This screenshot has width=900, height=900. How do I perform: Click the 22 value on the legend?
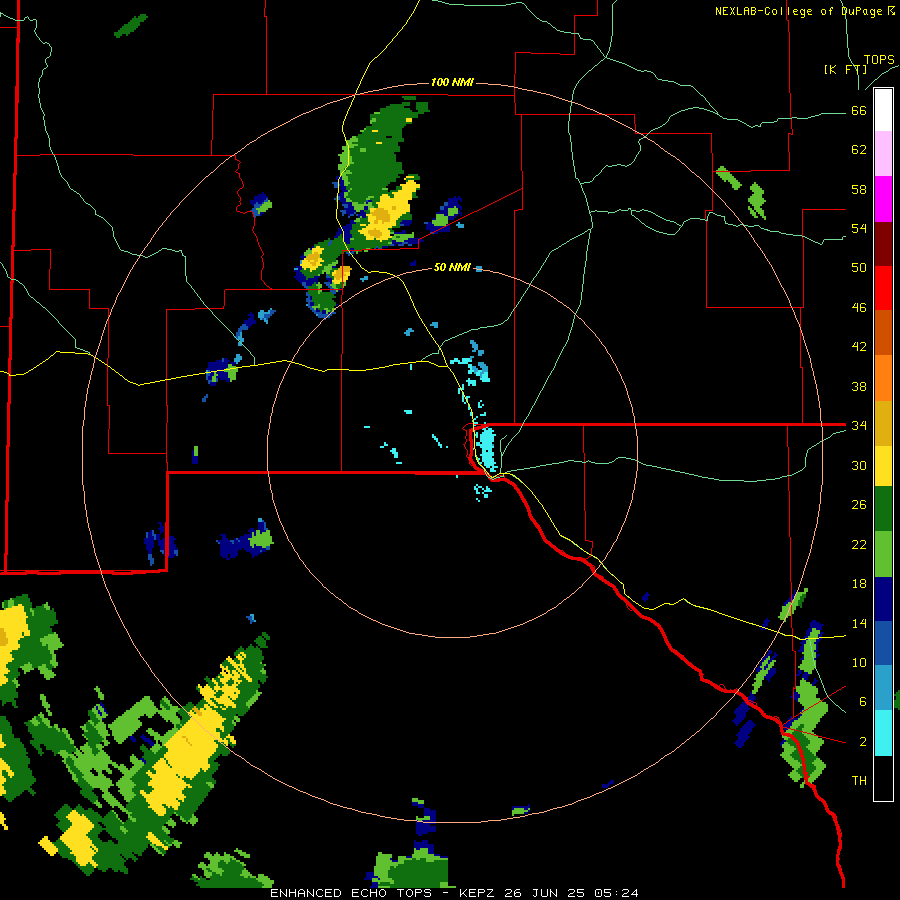859,544
